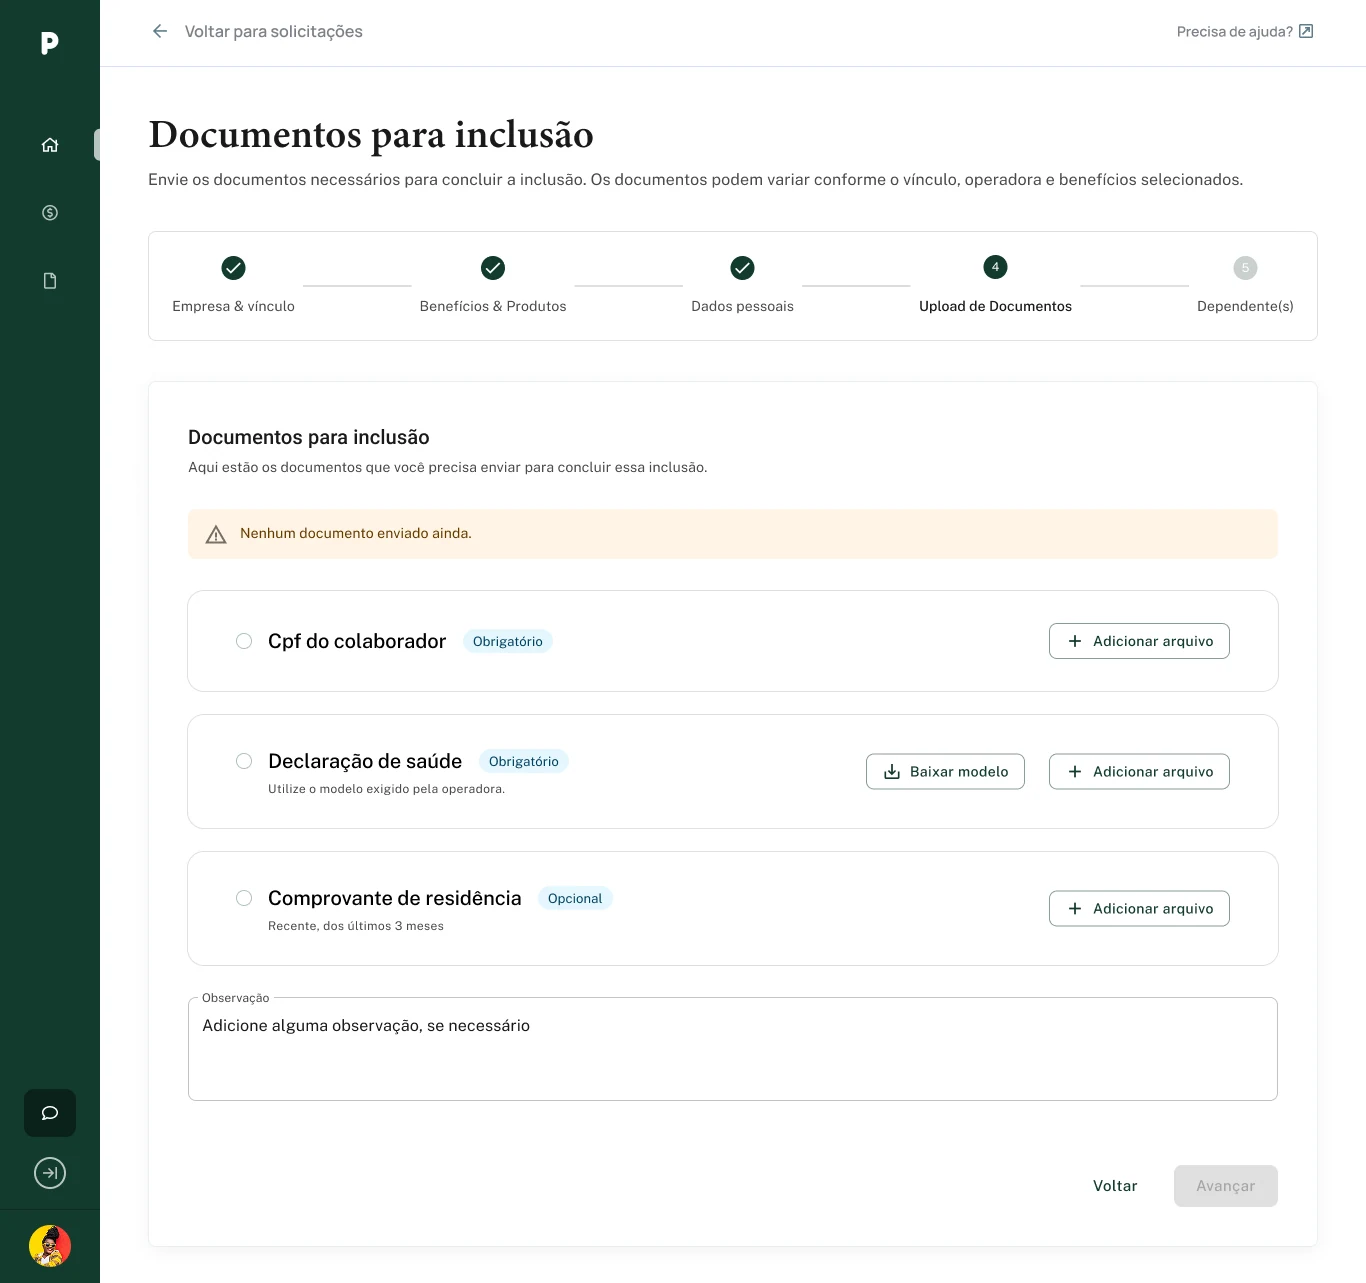The height and width of the screenshot is (1283, 1366).
Task: Click the P logo in the sidebar
Action: [x=49, y=43]
